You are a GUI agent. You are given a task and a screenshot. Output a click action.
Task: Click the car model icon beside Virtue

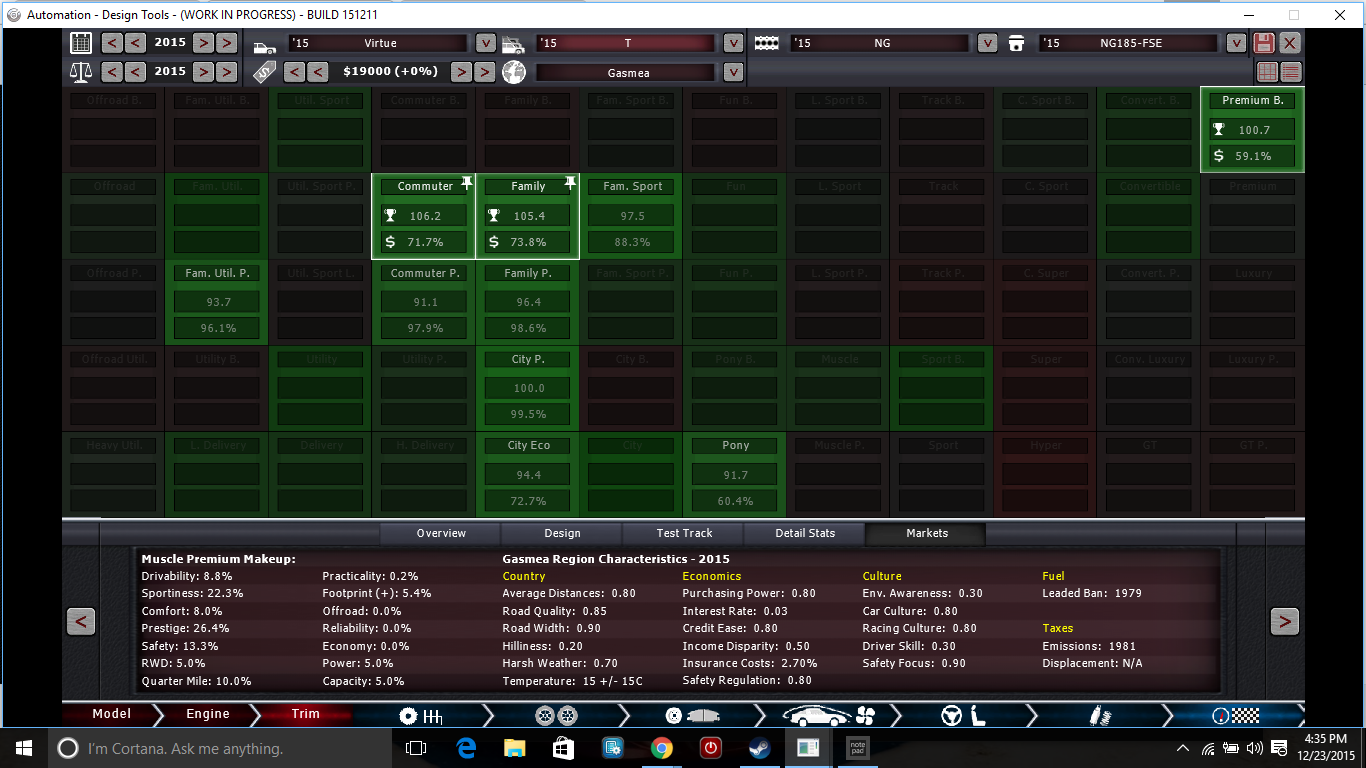tap(264, 45)
